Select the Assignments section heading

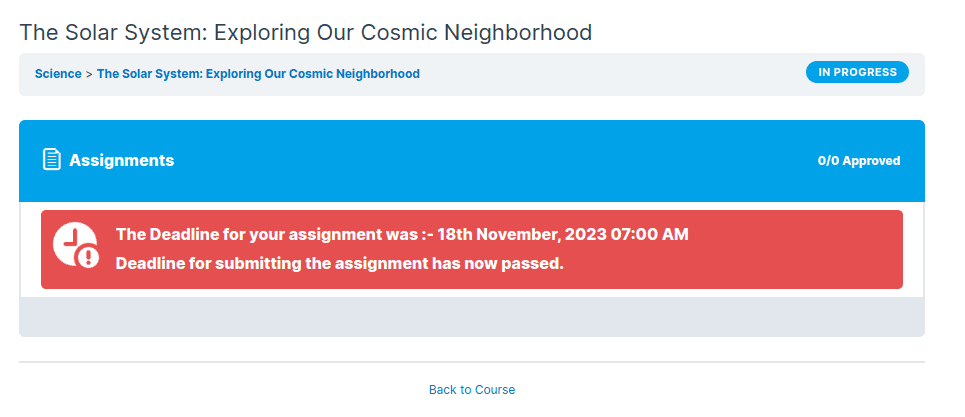point(121,160)
